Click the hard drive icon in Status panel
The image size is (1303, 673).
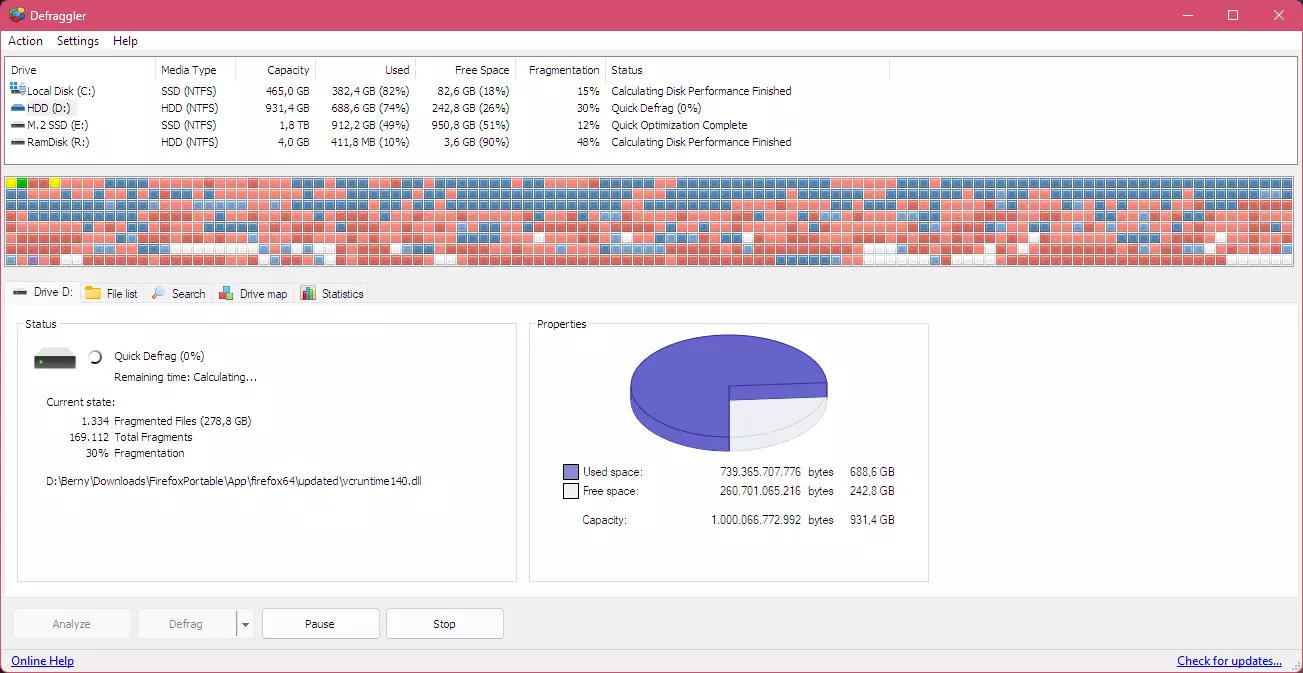55,358
